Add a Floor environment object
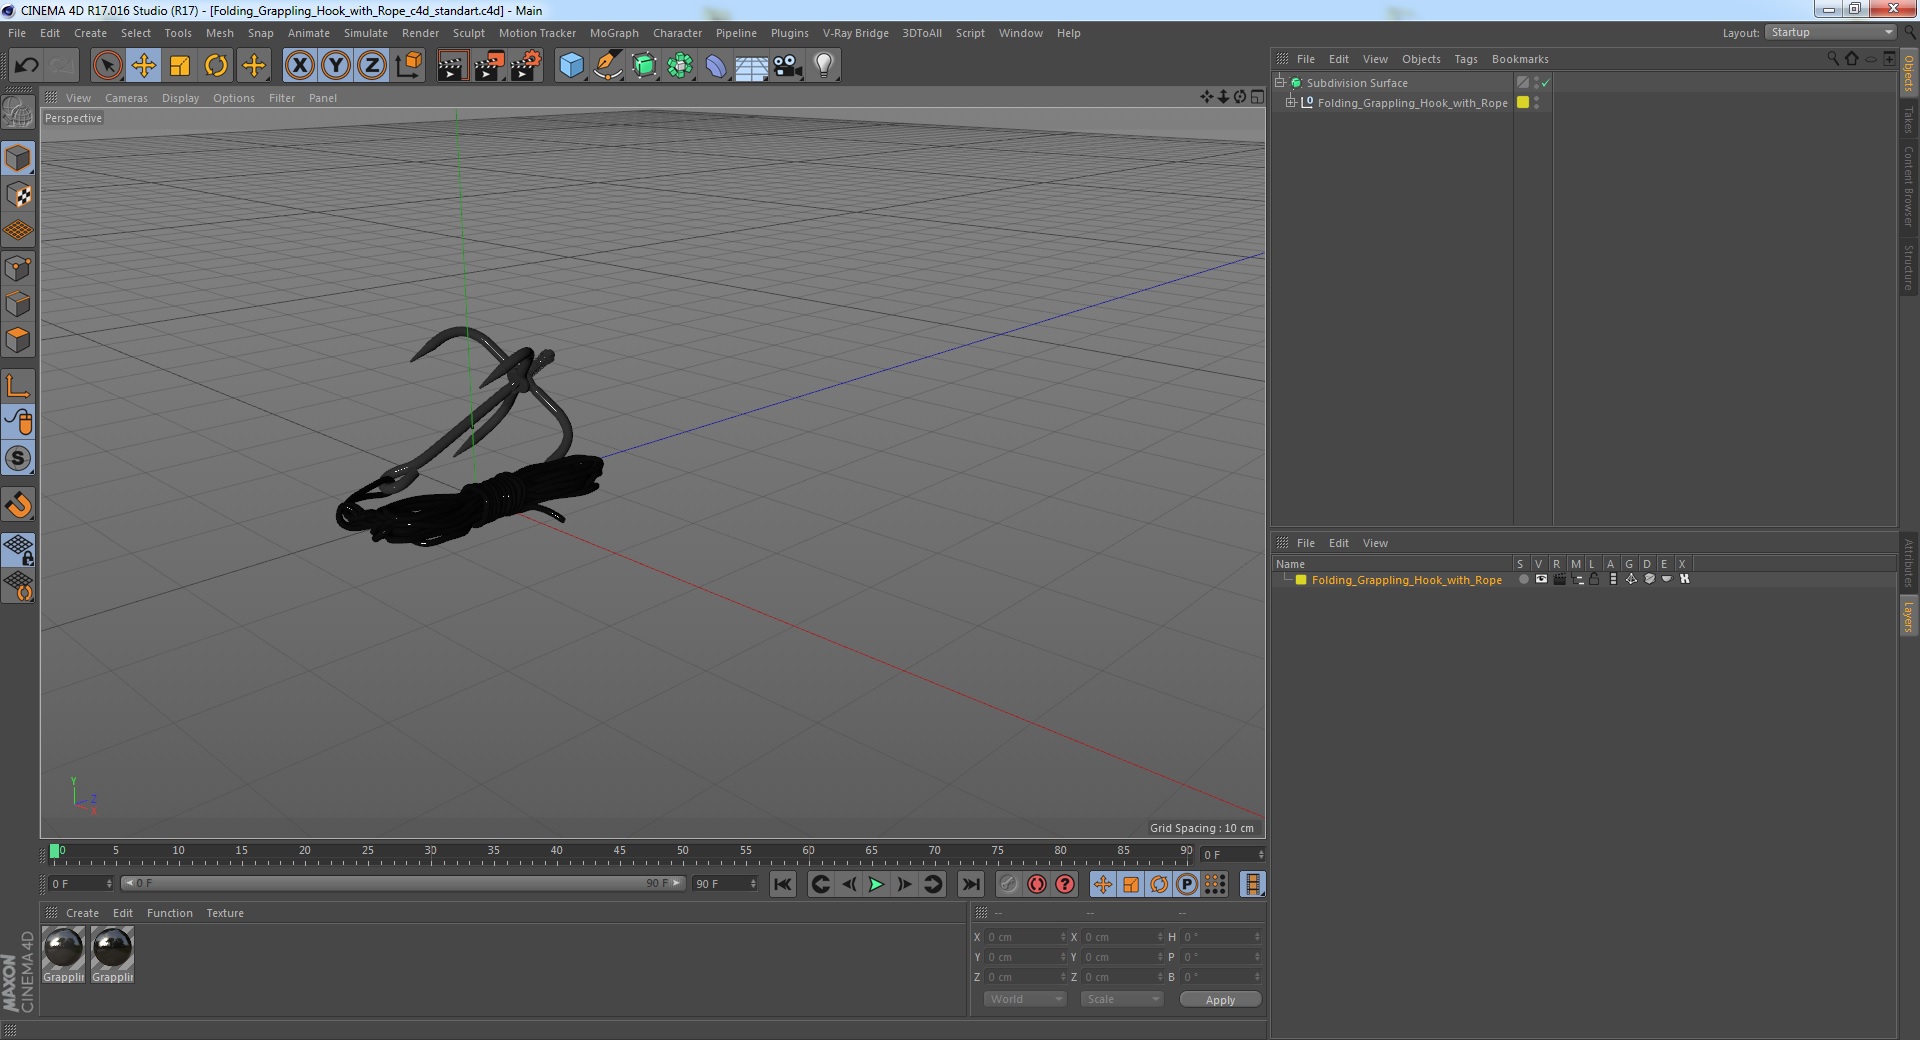The image size is (1920, 1040). (x=751, y=66)
